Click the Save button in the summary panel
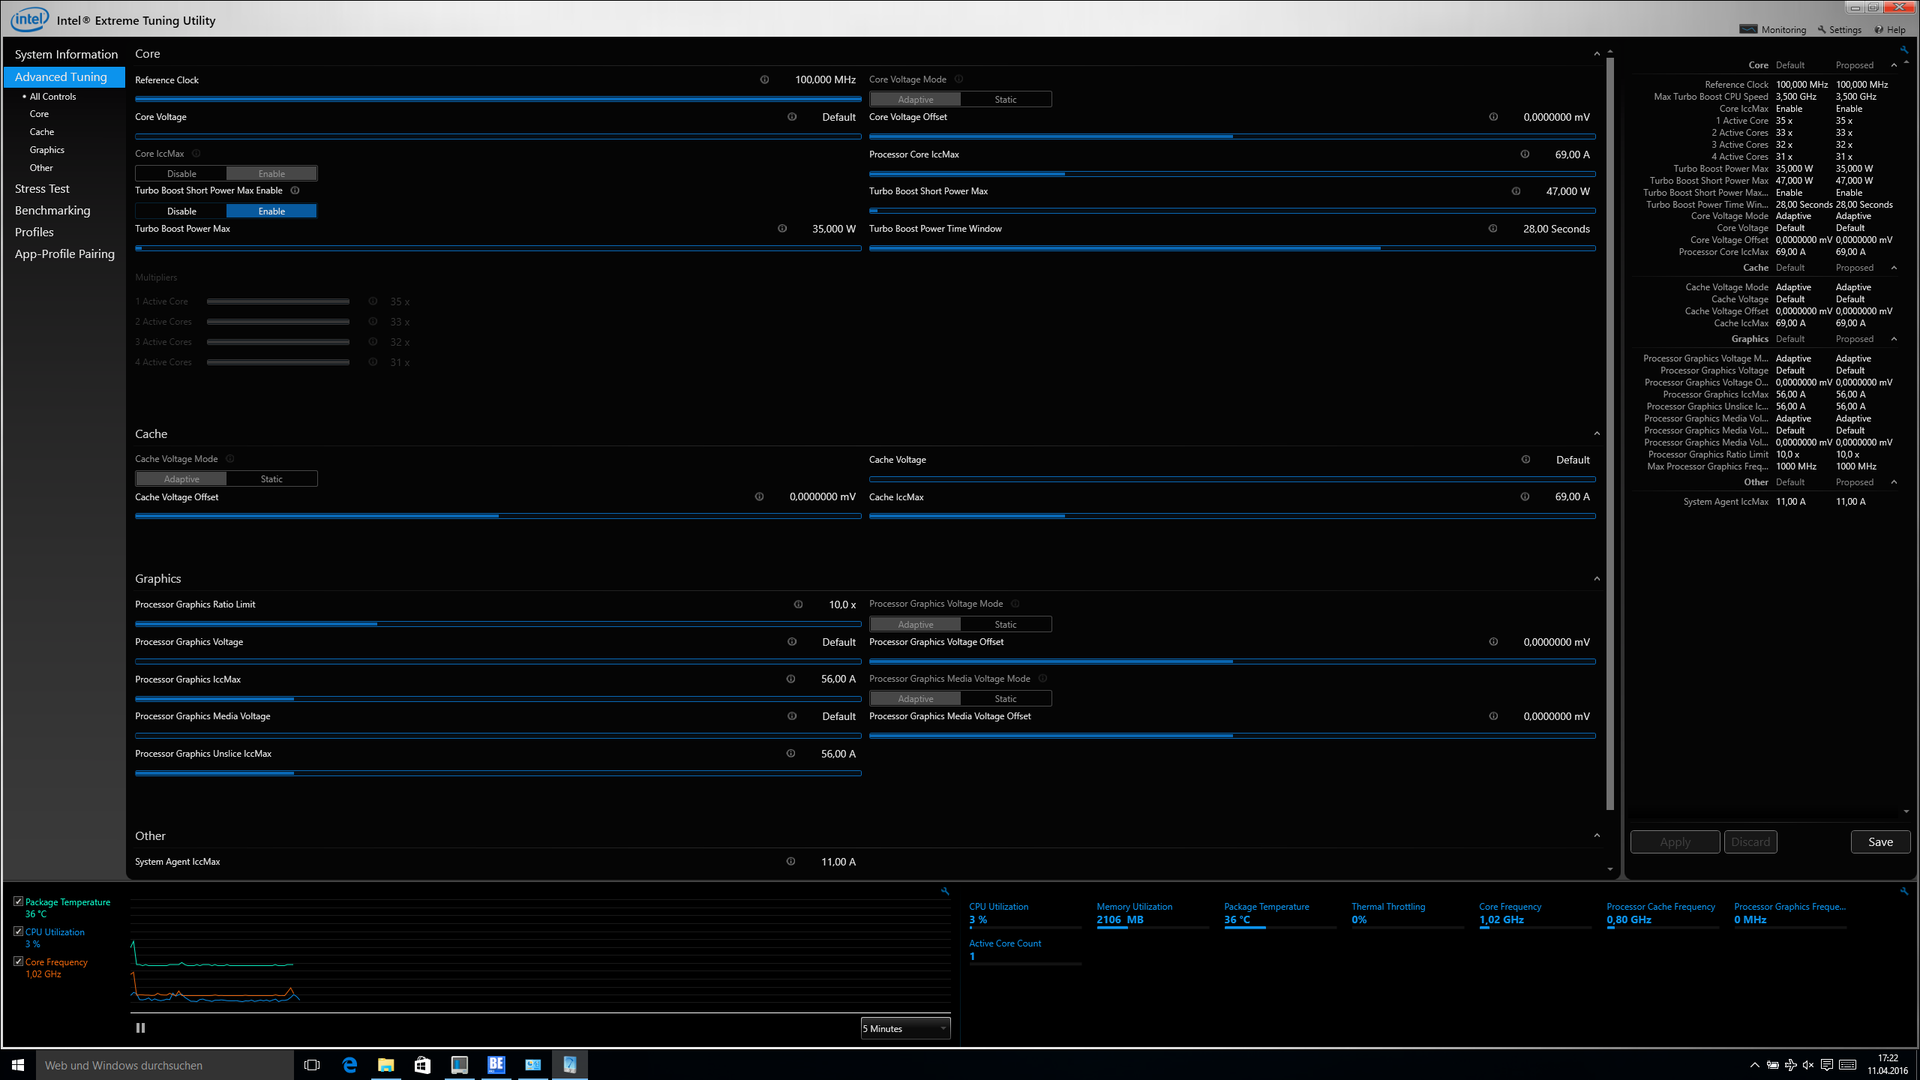This screenshot has height=1080, width=1920. pyautogui.click(x=1880, y=842)
